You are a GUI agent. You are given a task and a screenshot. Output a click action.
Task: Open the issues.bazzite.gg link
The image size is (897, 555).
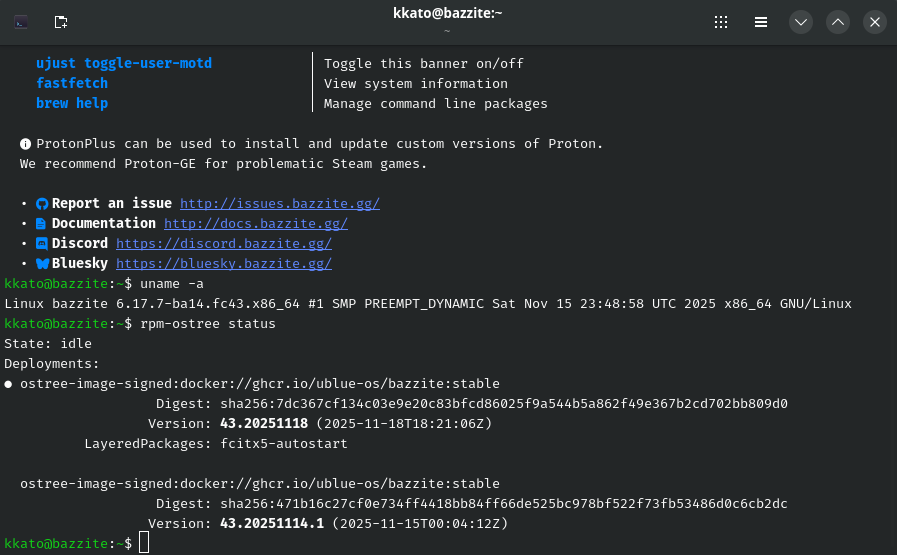click(280, 204)
